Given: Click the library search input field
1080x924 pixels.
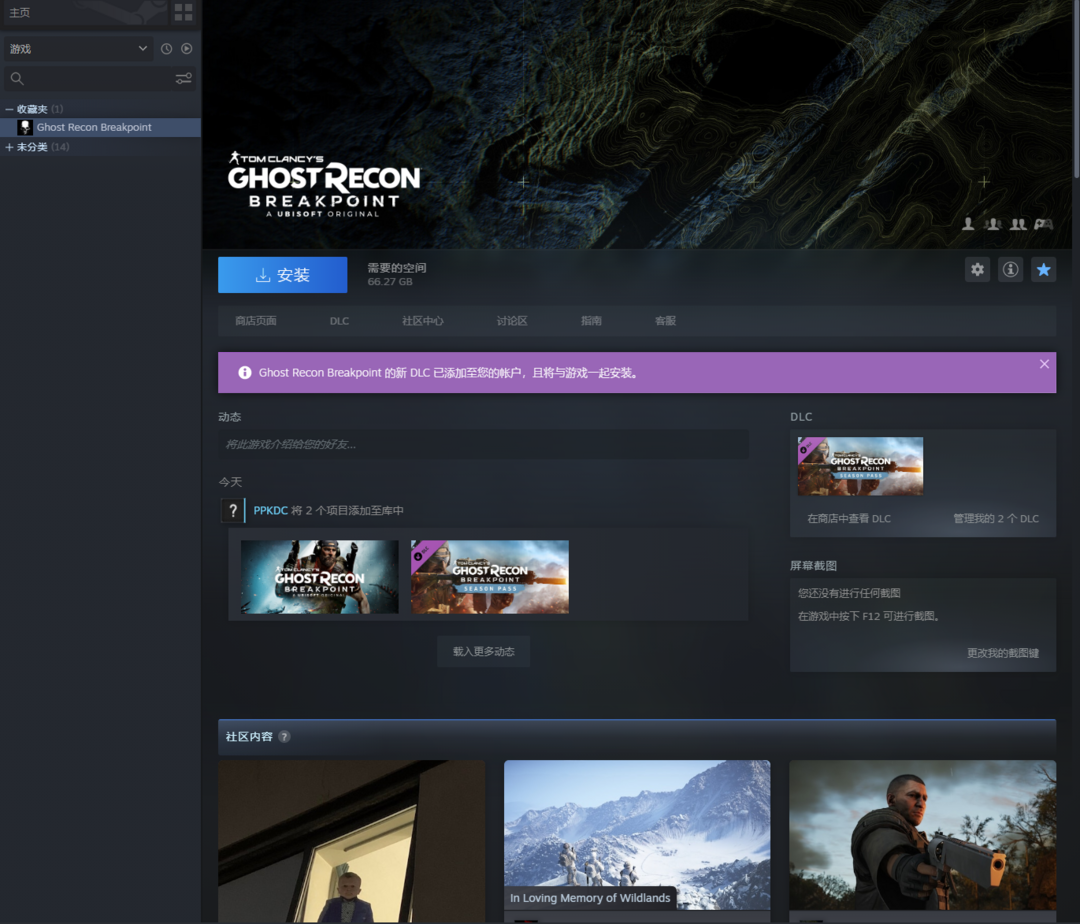Looking at the screenshot, I should (100, 78).
